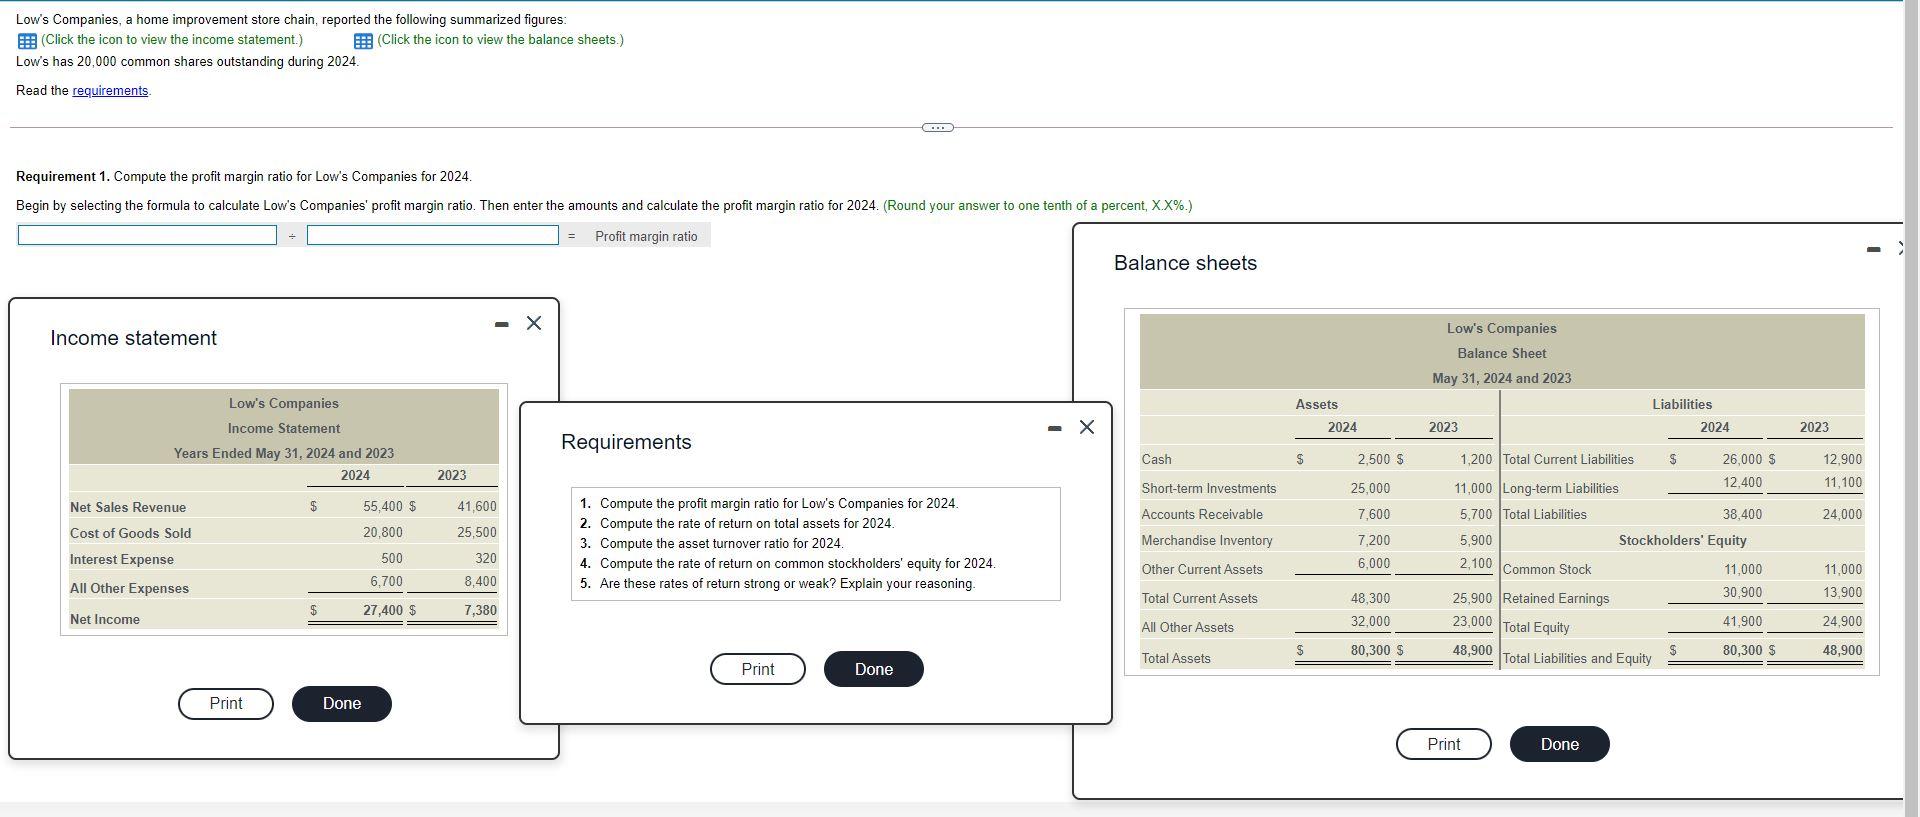
Task: Click Long-term Liabilities 2024 value 12,400
Action: pyautogui.click(x=1742, y=483)
